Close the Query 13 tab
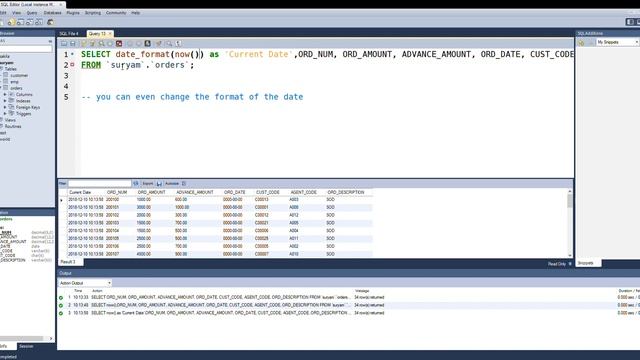Image resolution: width=640 pixels, height=360 pixels. point(110,33)
